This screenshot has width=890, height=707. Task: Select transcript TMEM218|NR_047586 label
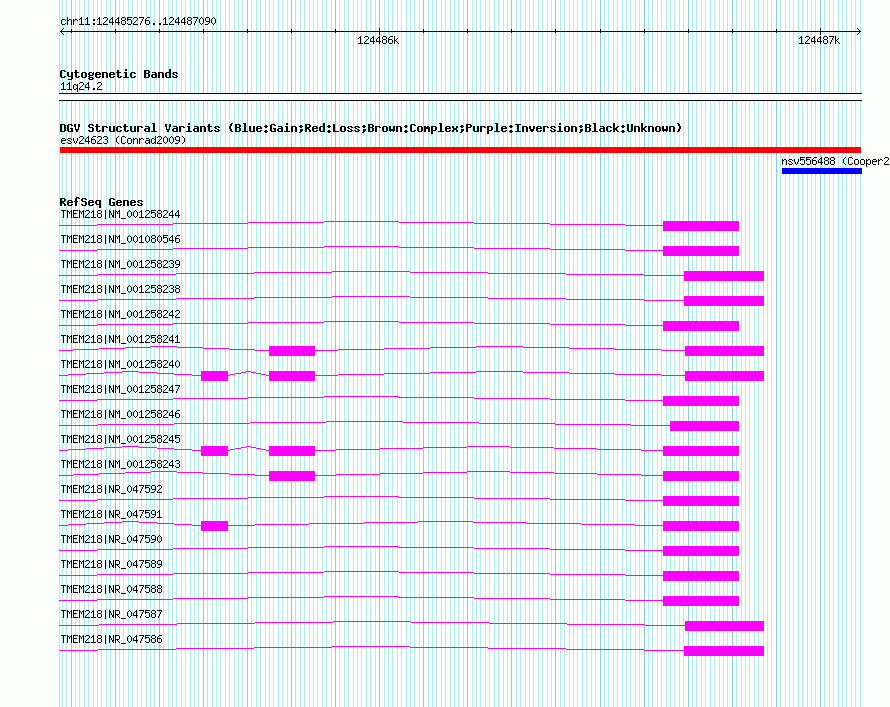(x=111, y=639)
